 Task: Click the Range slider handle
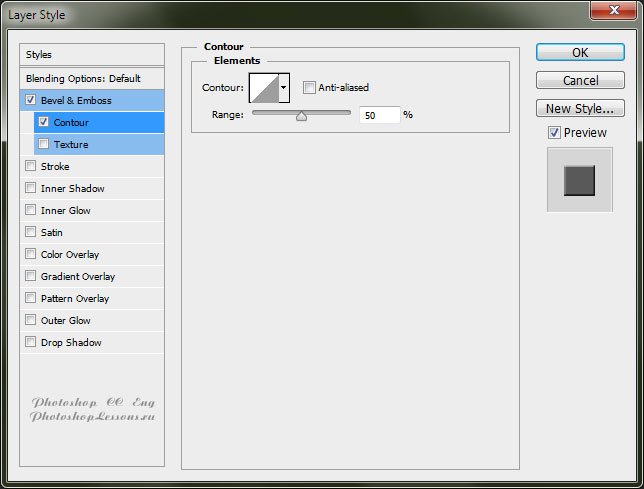point(301,115)
